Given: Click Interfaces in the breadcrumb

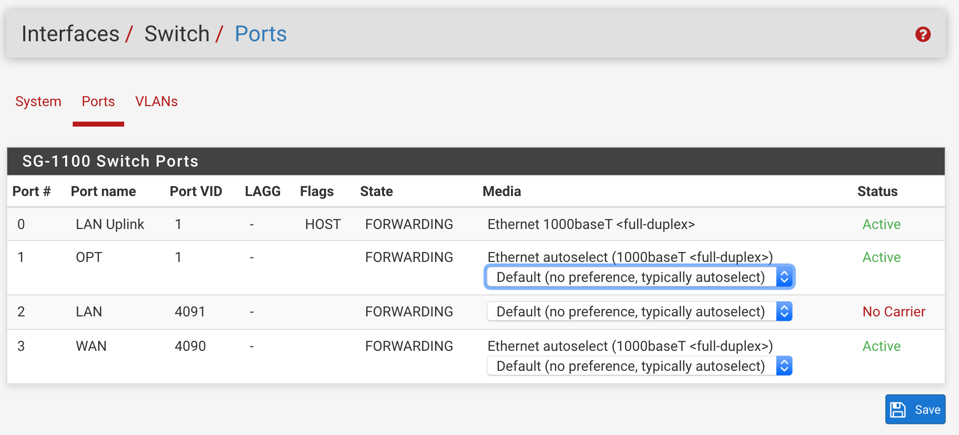Looking at the screenshot, I should 70,34.
